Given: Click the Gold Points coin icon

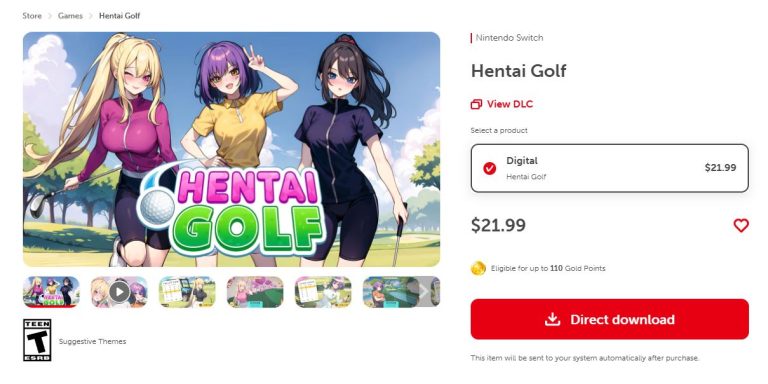Looking at the screenshot, I should click(478, 268).
